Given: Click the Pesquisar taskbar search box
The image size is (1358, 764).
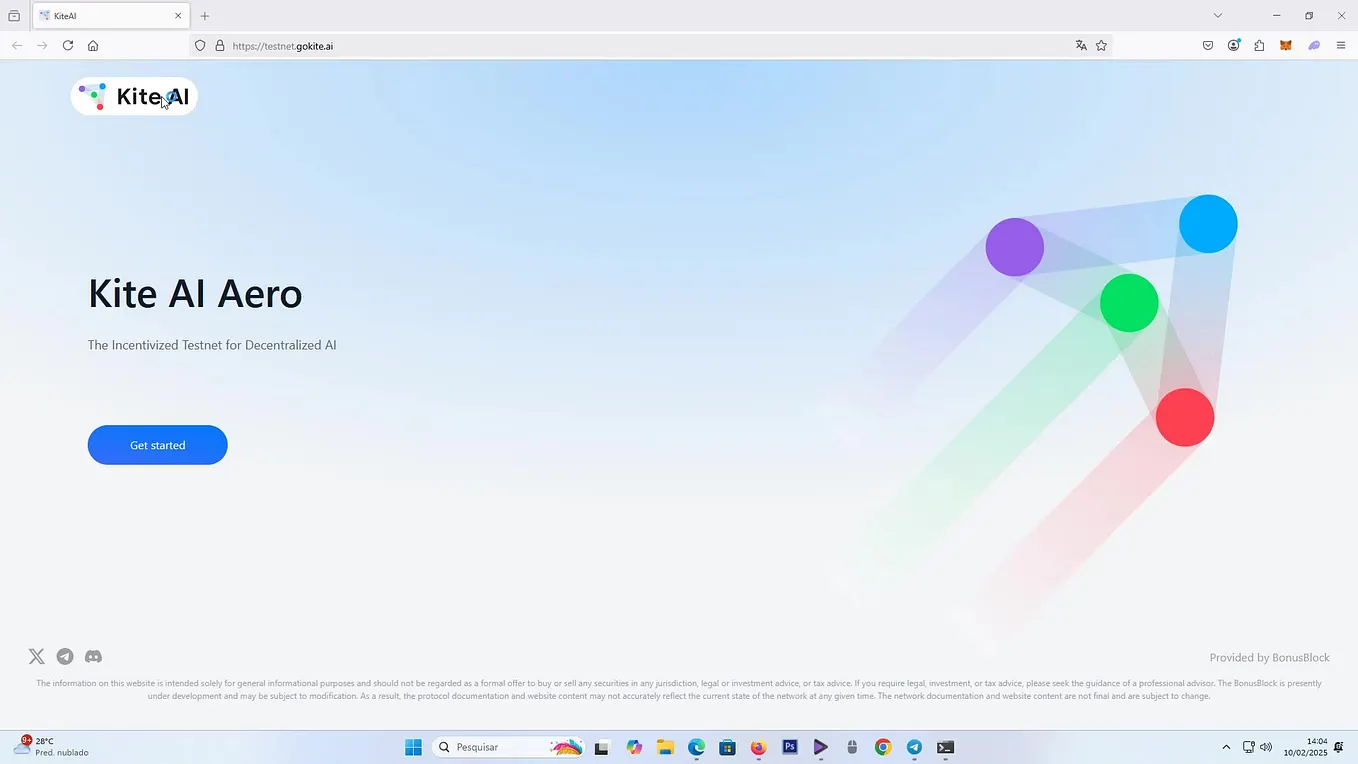Looking at the screenshot, I should (x=509, y=747).
